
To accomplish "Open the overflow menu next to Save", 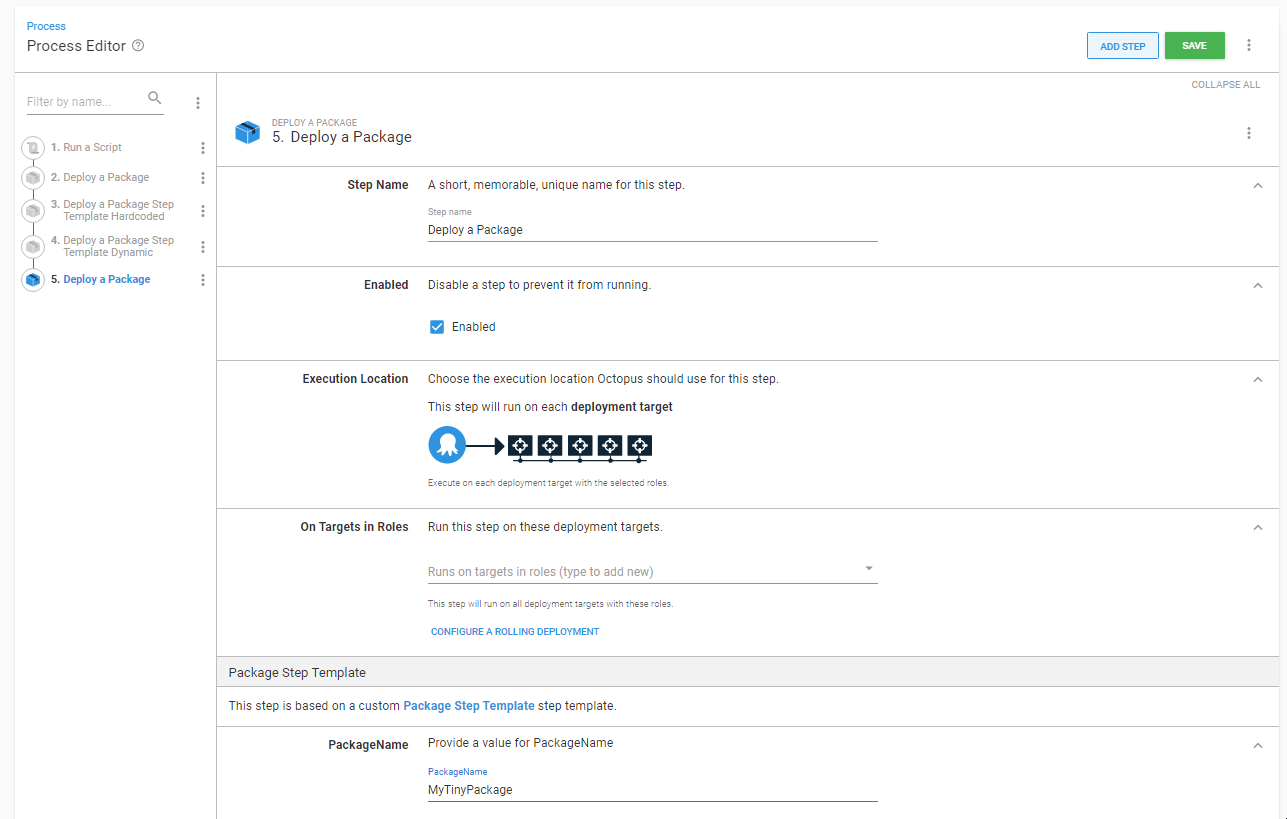I will tap(1249, 45).
